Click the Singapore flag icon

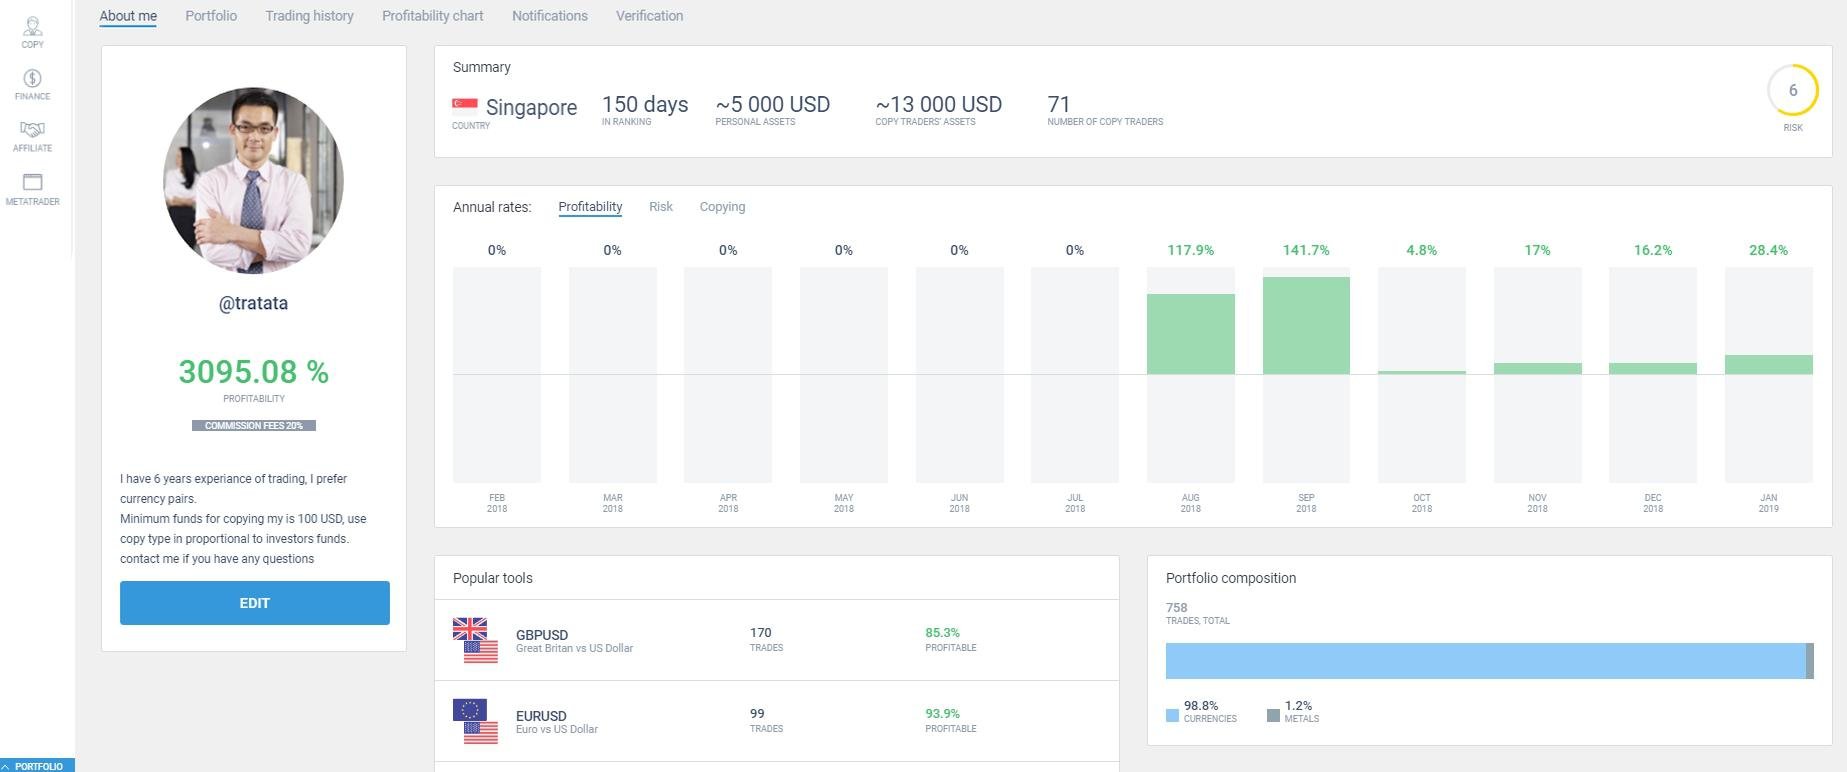[x=464, y=104]
